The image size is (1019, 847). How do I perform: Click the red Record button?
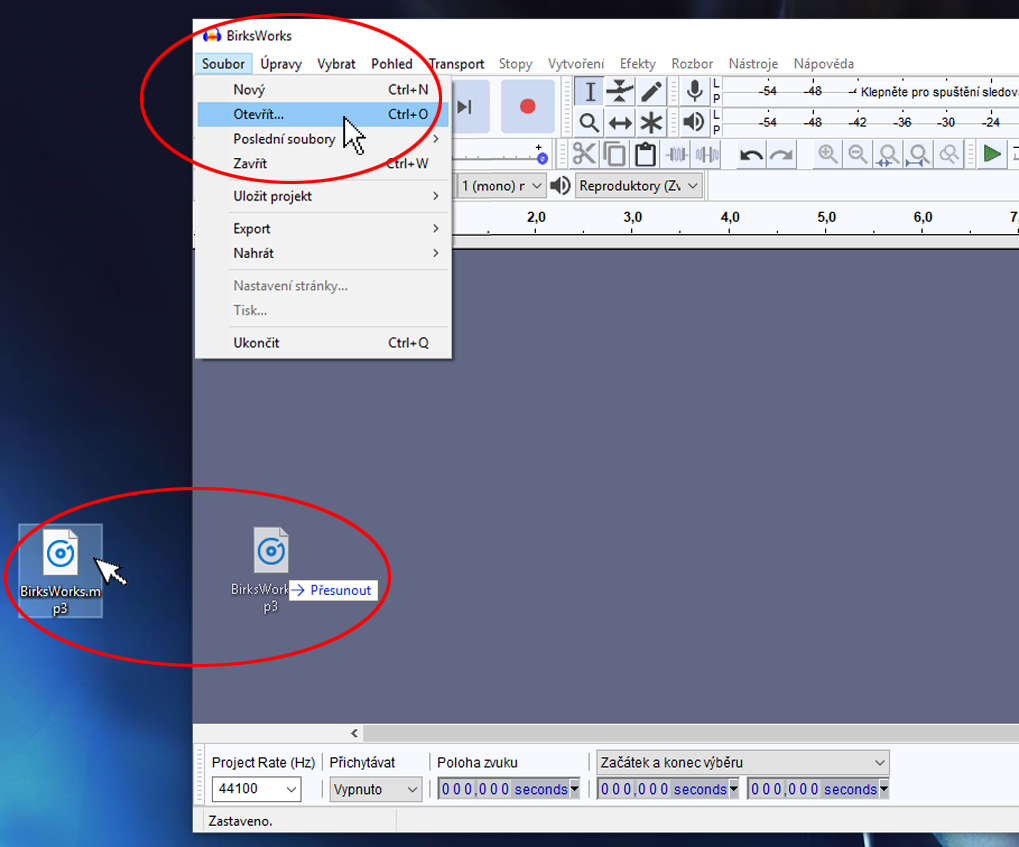coord(528,107)
